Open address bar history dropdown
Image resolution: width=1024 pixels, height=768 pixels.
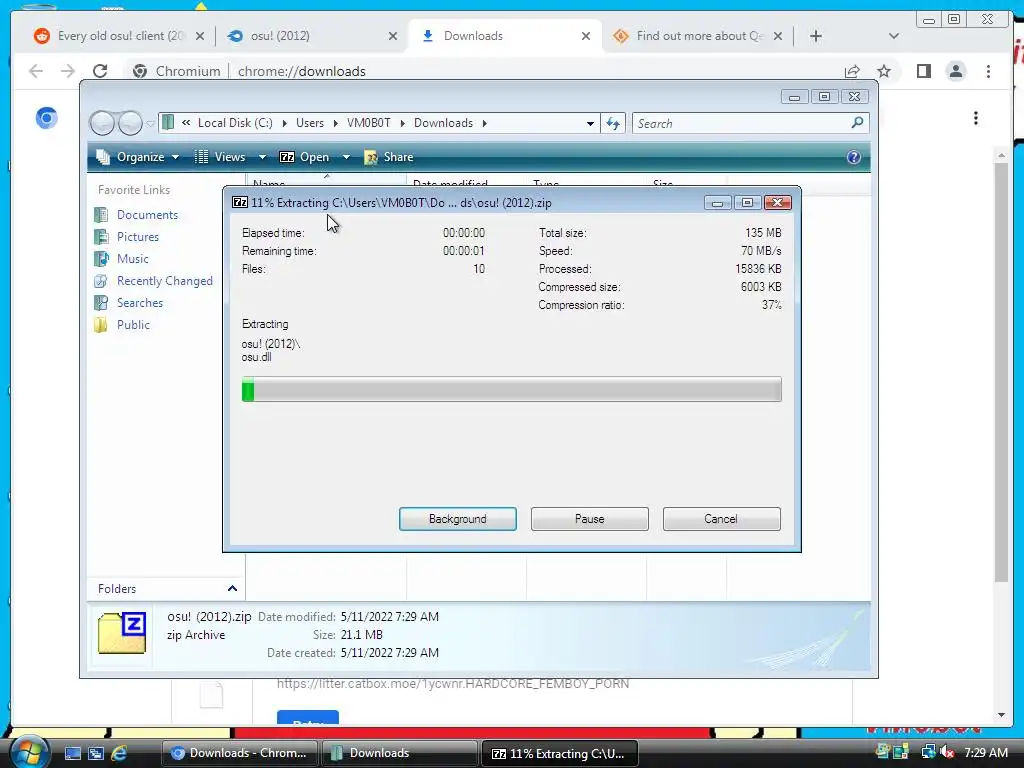[x=590, y=123]
